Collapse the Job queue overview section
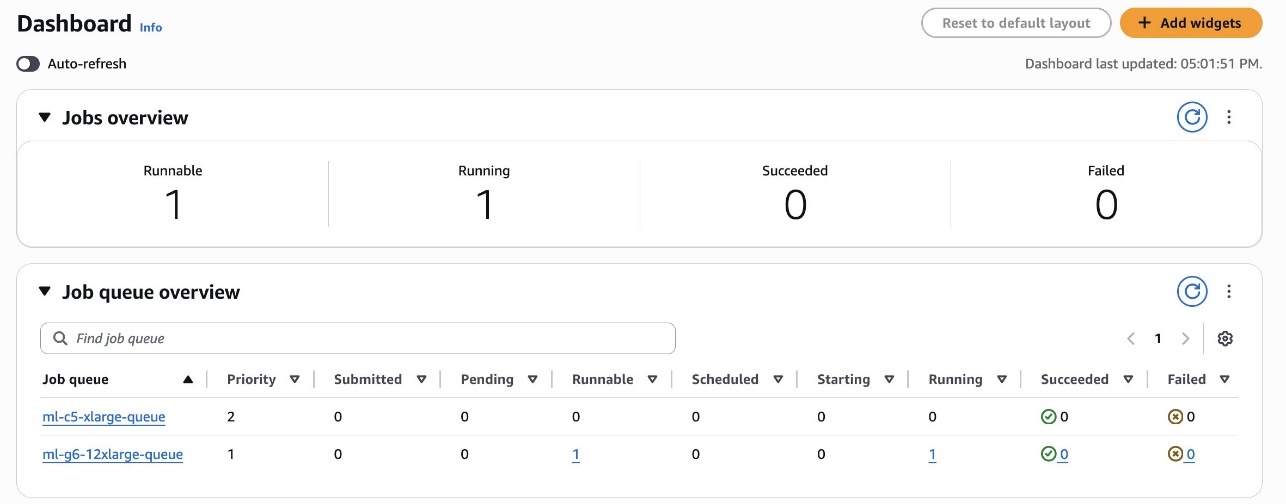 [x=44, y=292]
